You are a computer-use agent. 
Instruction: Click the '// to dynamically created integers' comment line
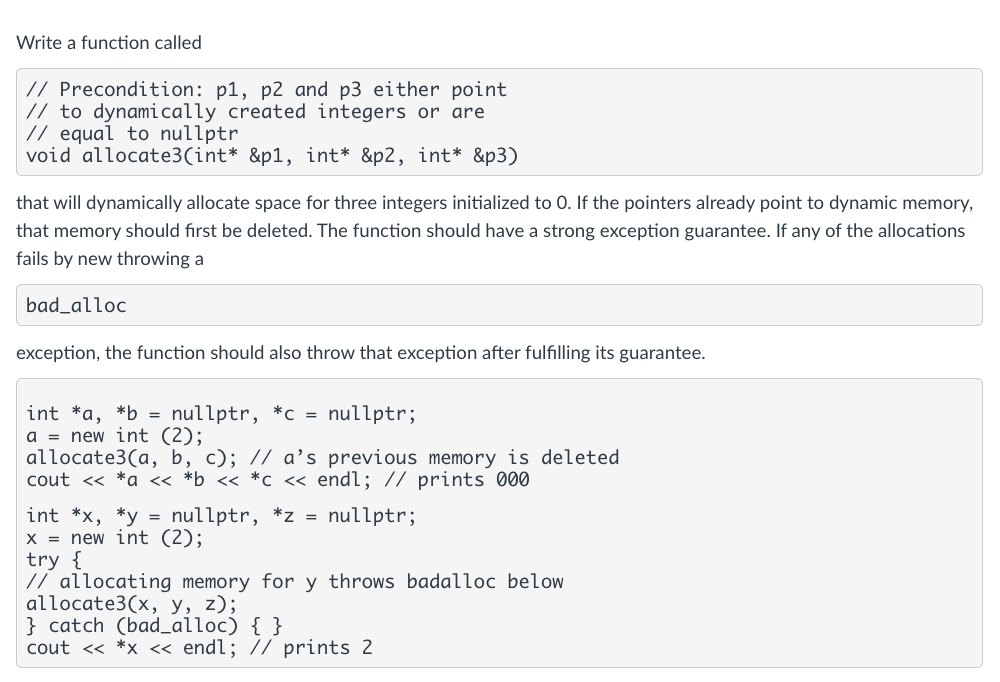tap(255, 112)
